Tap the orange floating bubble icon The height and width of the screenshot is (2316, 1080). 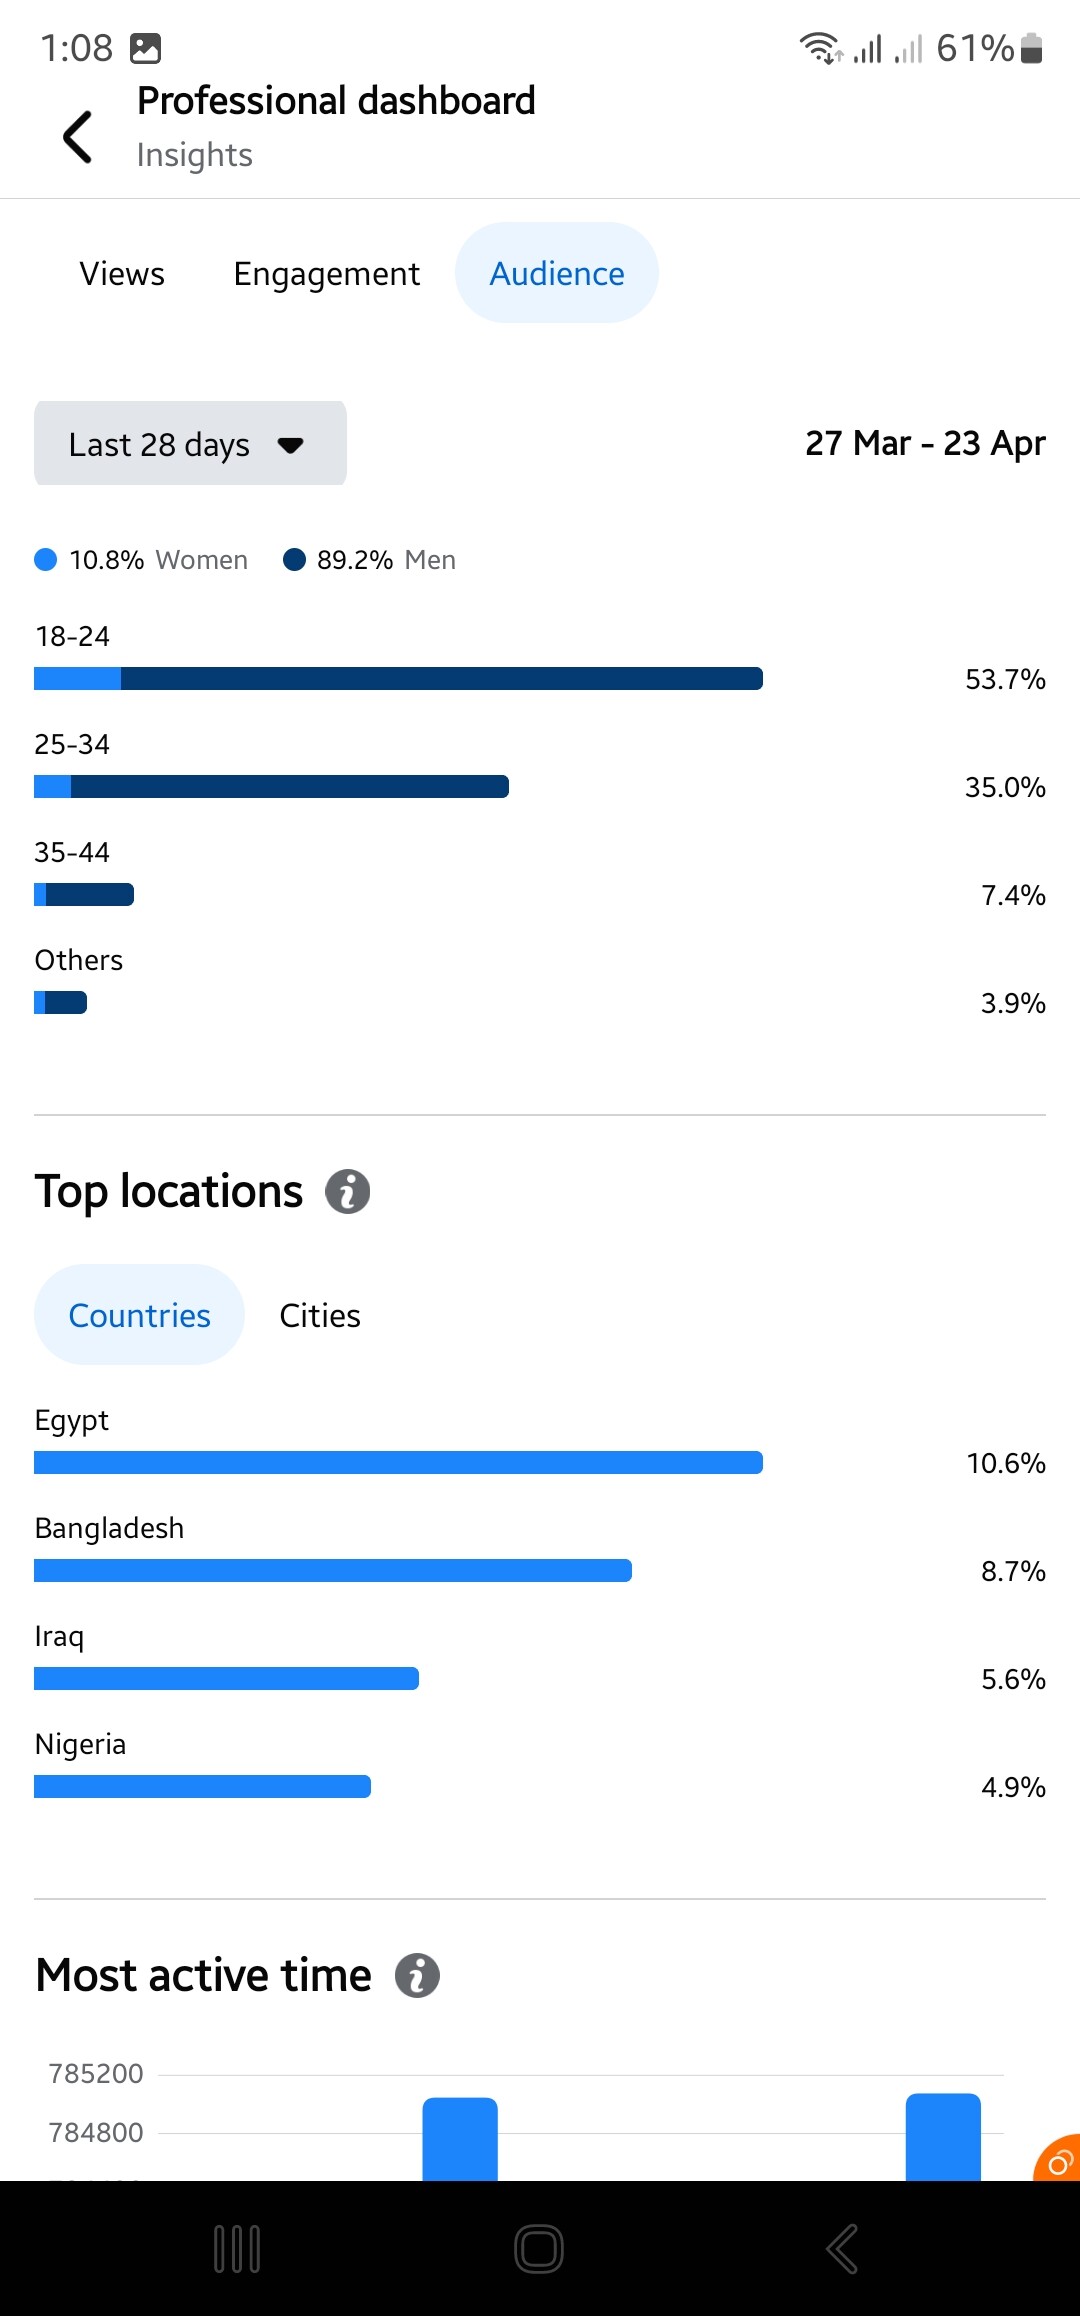1058,2159
